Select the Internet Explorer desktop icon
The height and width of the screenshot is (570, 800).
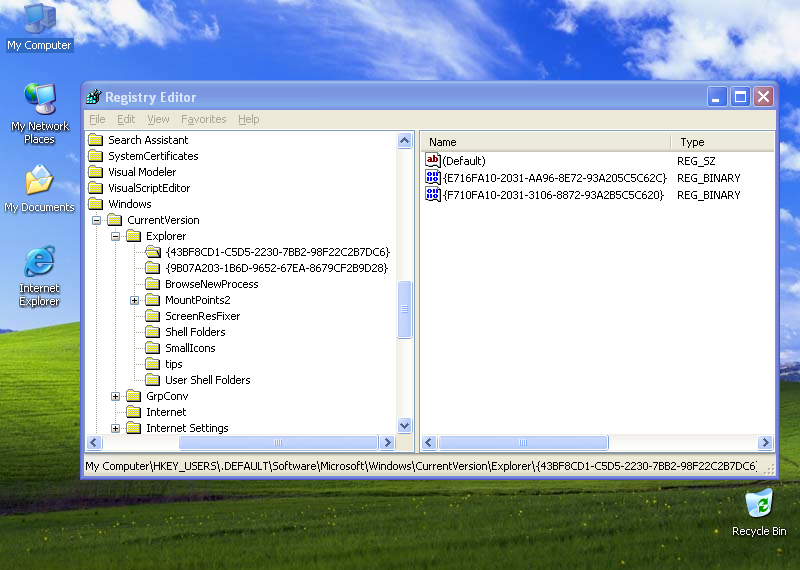pos(39,276)
